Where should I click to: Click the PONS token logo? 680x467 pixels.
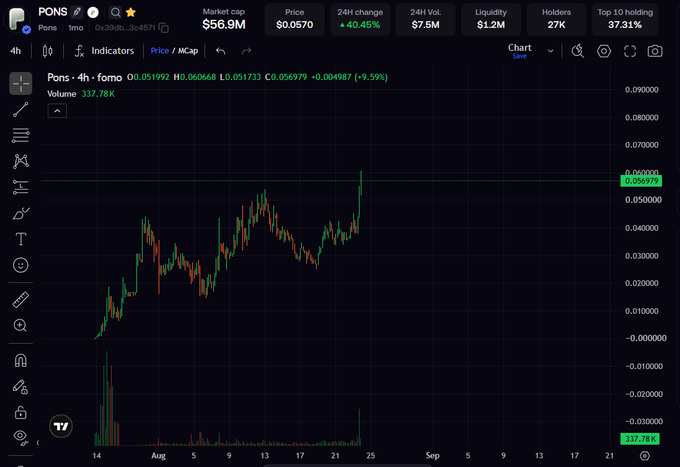(17, 19)
